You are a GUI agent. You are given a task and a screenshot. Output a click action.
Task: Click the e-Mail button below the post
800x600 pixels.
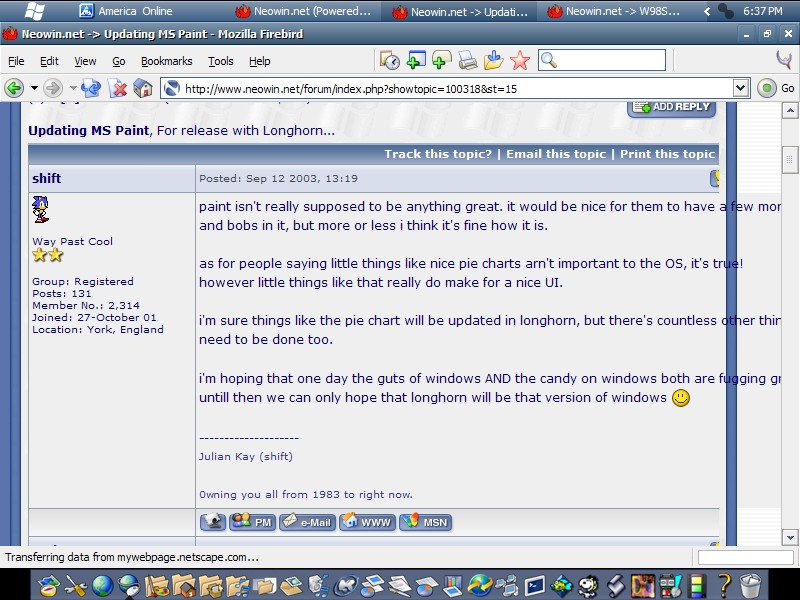pos(308,521)
